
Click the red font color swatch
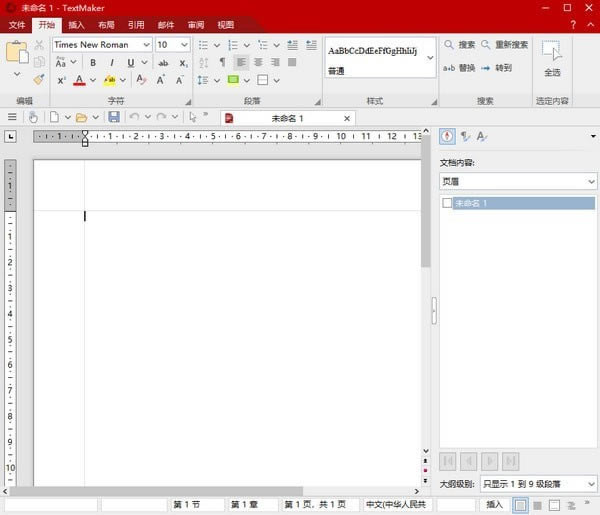point(79,80)
